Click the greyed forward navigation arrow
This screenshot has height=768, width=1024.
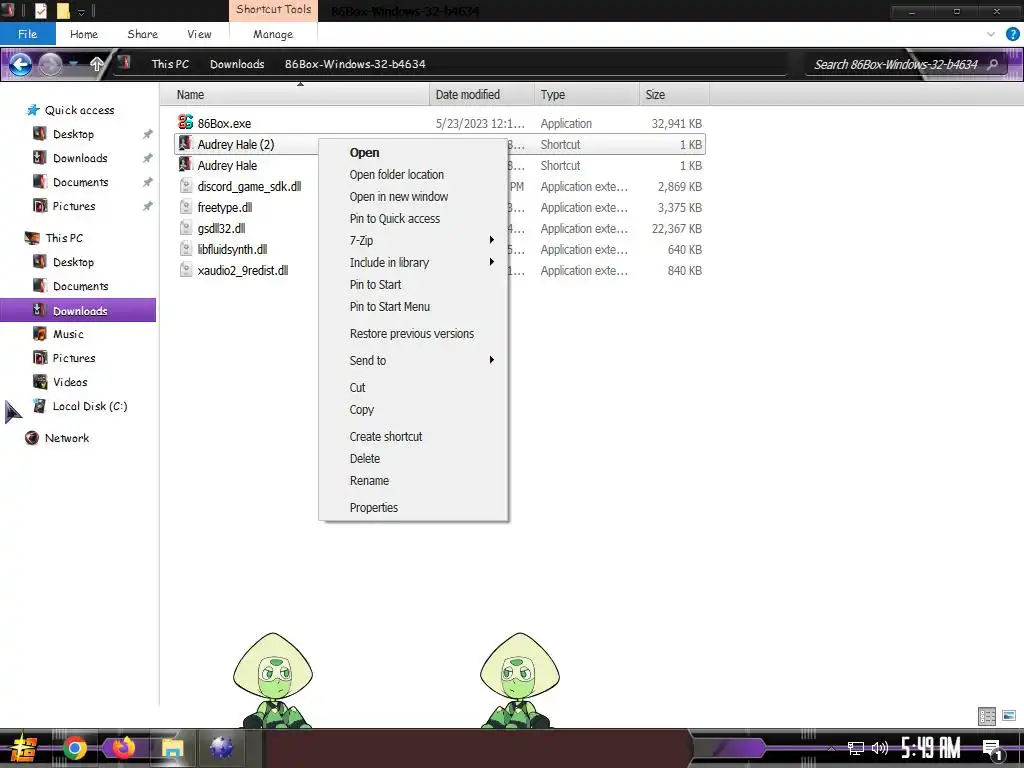point(50,64)
